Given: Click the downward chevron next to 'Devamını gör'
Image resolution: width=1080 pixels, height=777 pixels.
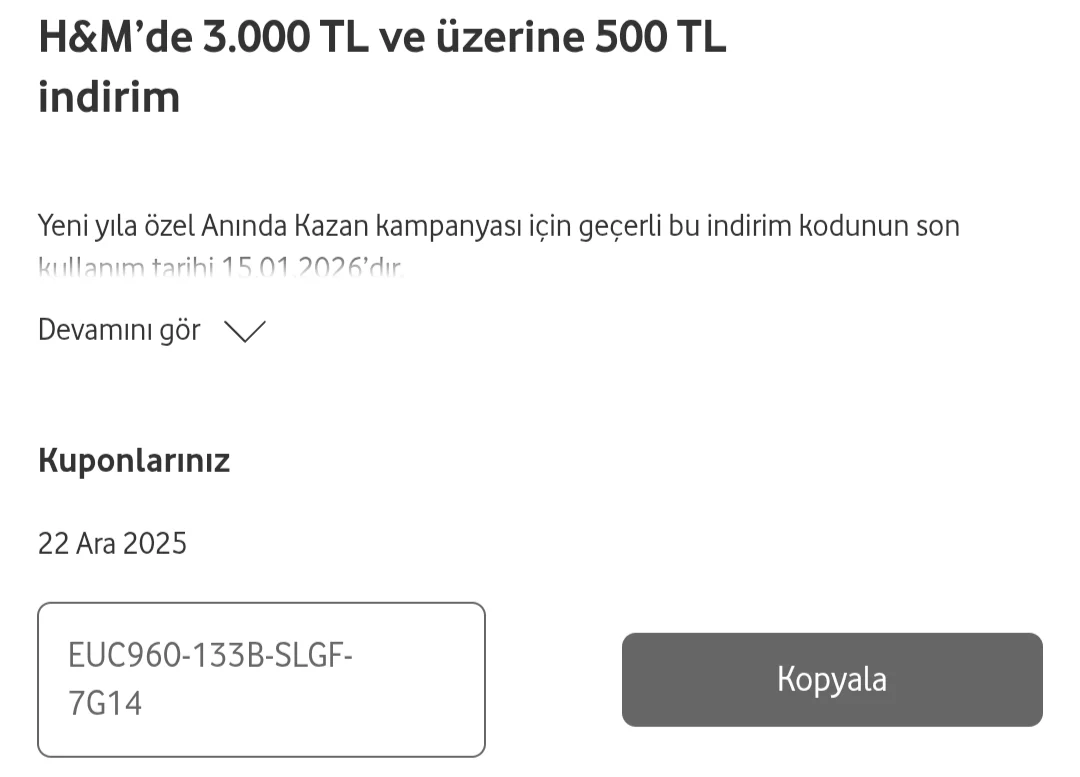Looking at the screenshot, I should point(244,331).
